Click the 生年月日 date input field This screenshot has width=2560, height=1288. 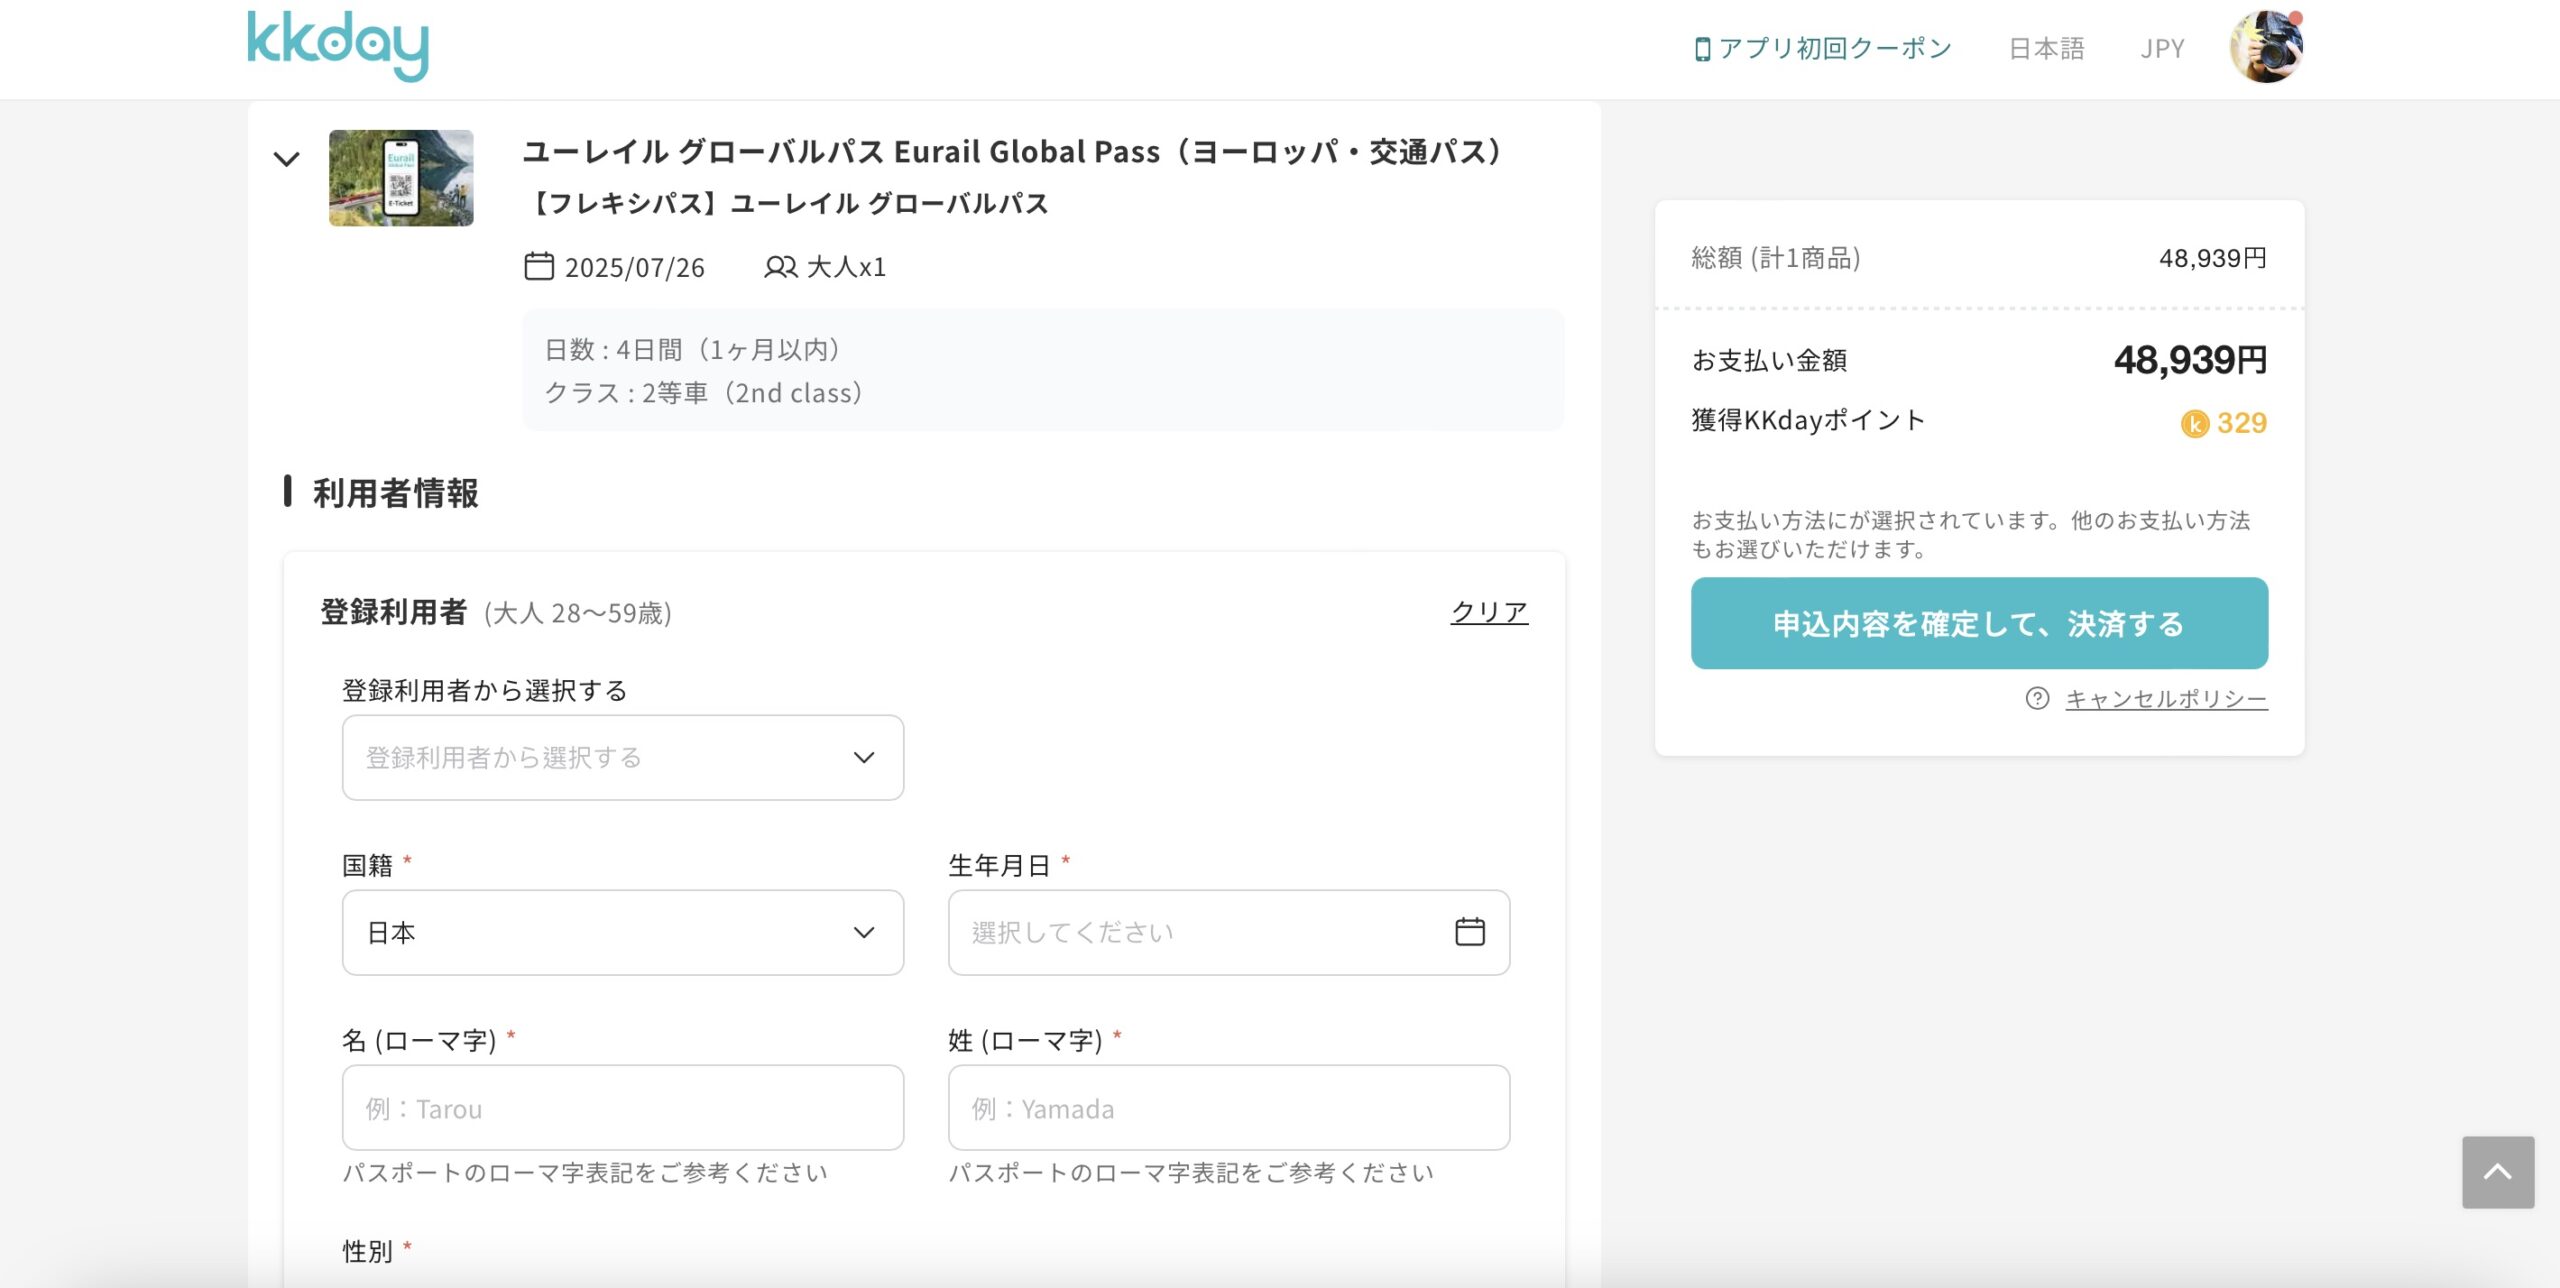coord(1229,932)
